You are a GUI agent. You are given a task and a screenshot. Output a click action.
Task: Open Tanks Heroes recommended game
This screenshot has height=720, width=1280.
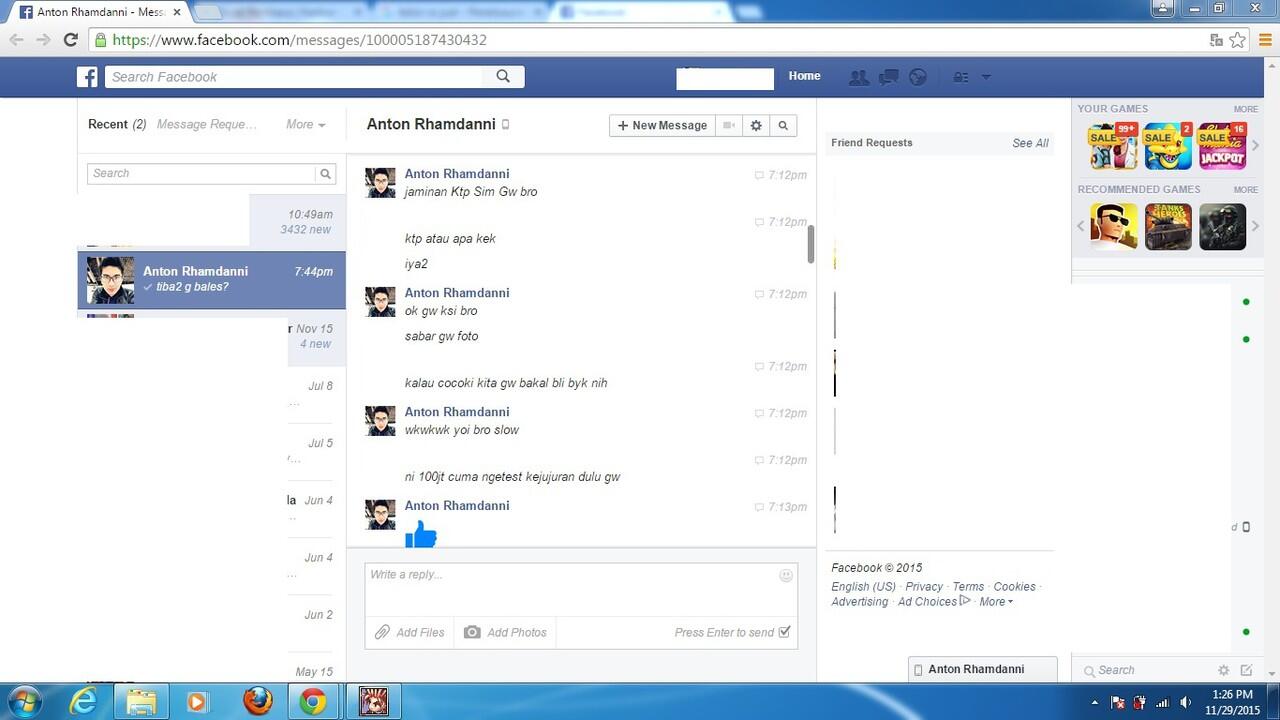coord(1168,227)
